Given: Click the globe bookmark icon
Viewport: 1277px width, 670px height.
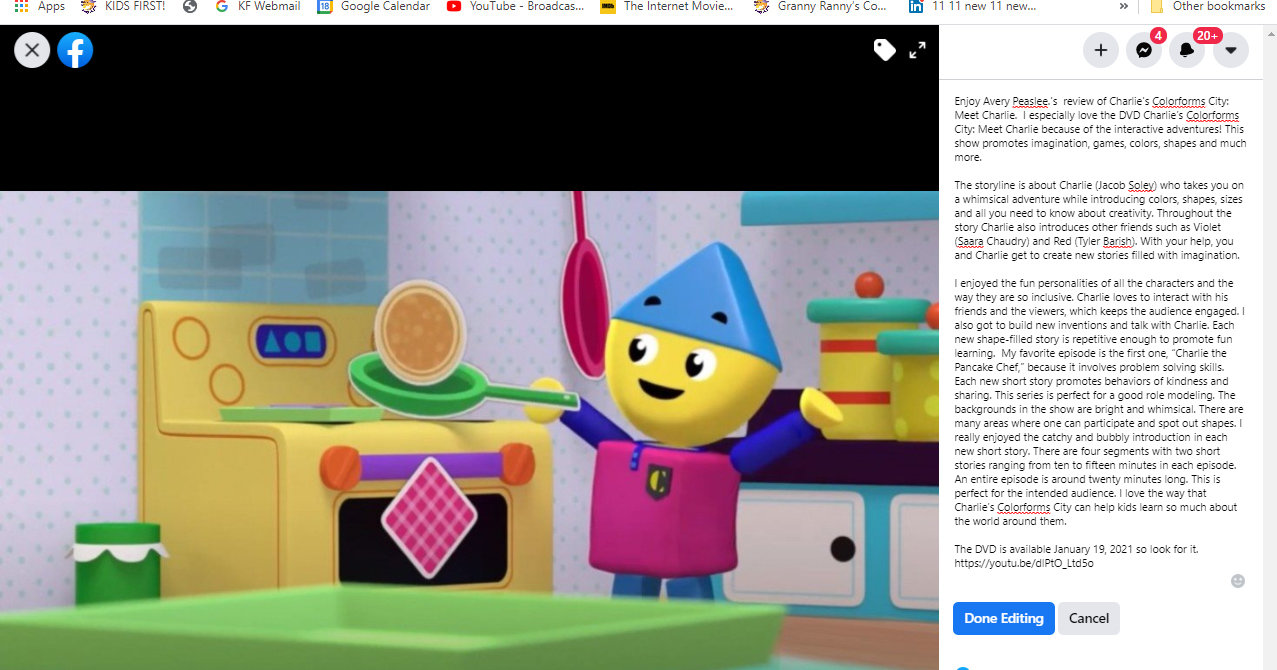Looking at the screenshot, I should (x=190, y=6).
